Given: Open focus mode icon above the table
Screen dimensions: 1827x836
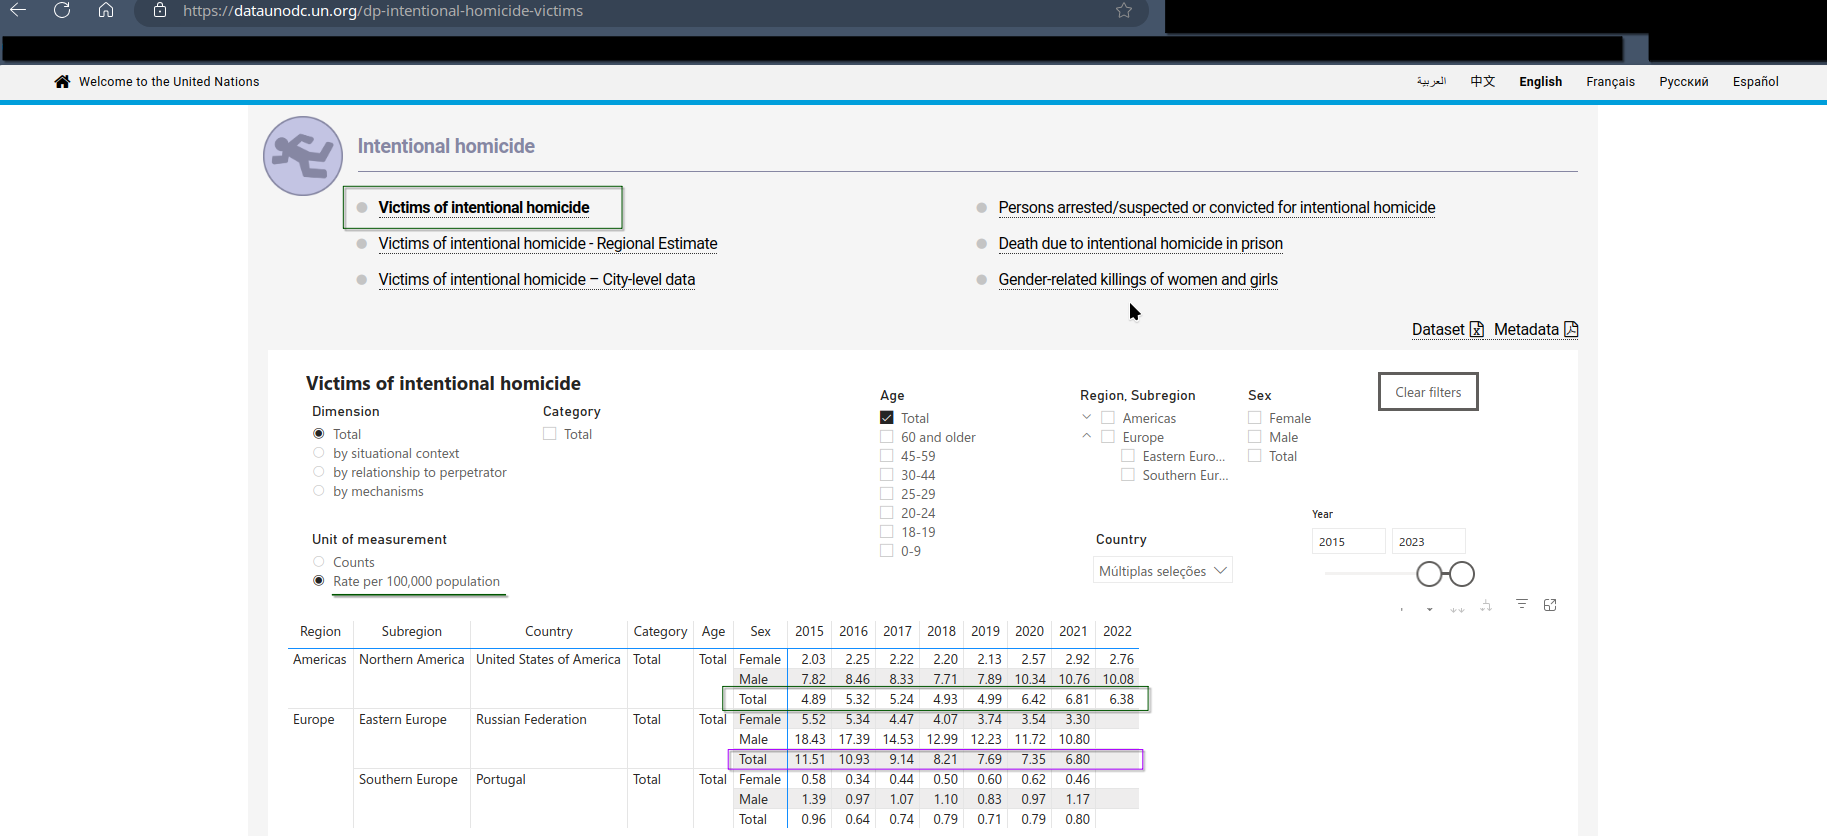Looking at the screenshot, I should click(x=1550, y=605).
